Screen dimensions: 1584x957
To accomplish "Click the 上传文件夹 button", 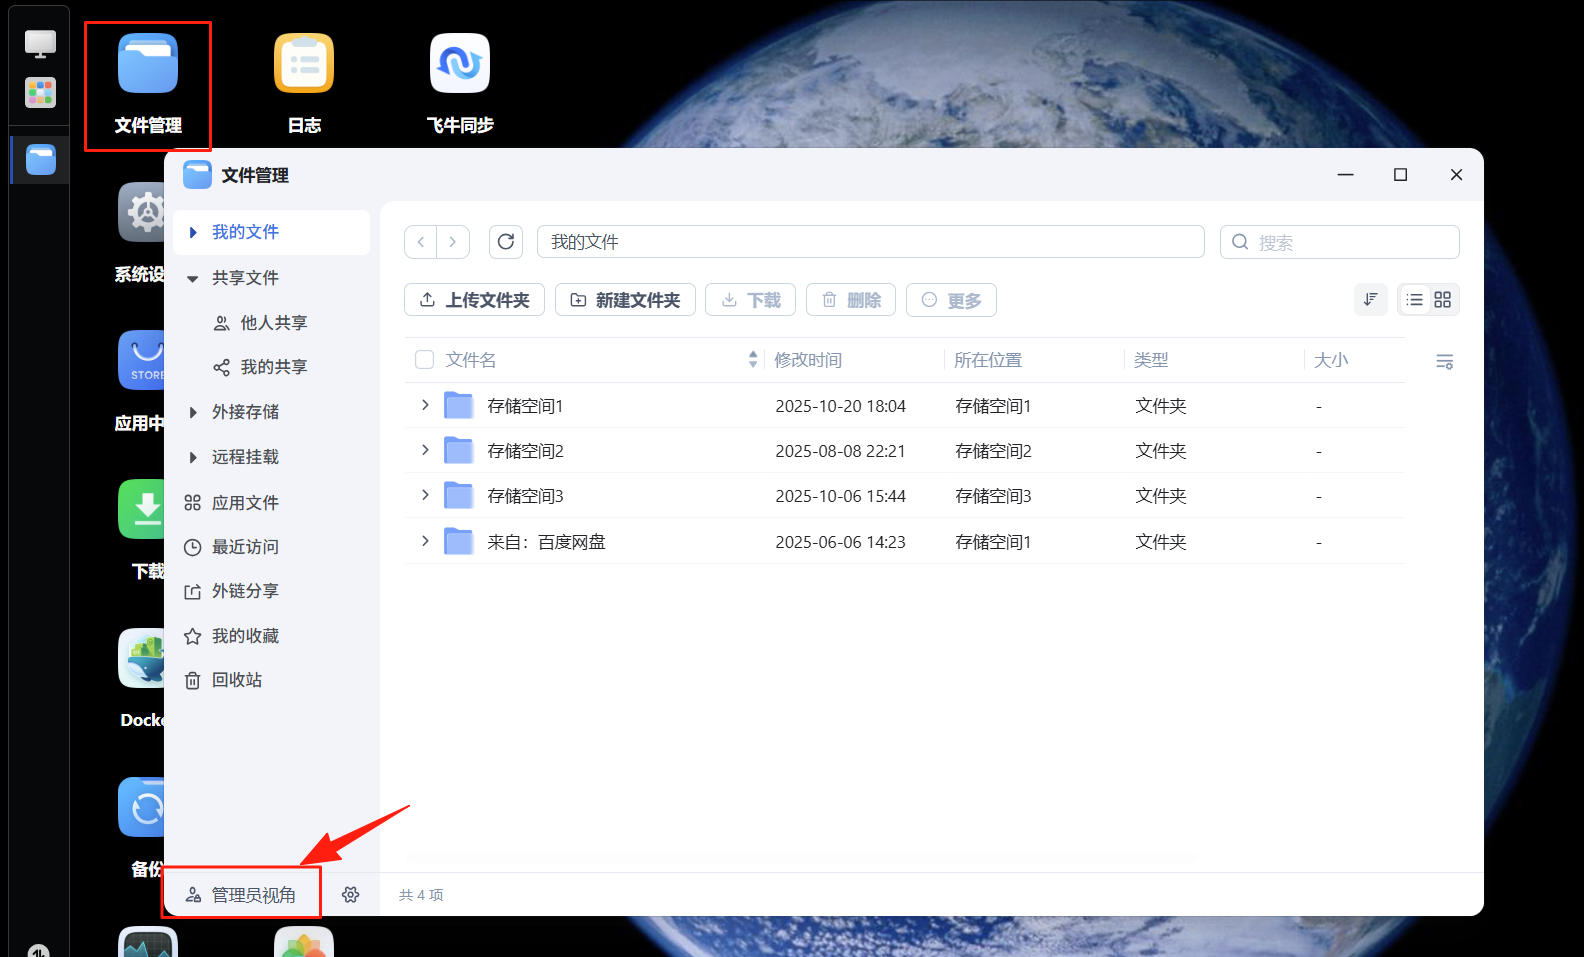I will point(474,300).
